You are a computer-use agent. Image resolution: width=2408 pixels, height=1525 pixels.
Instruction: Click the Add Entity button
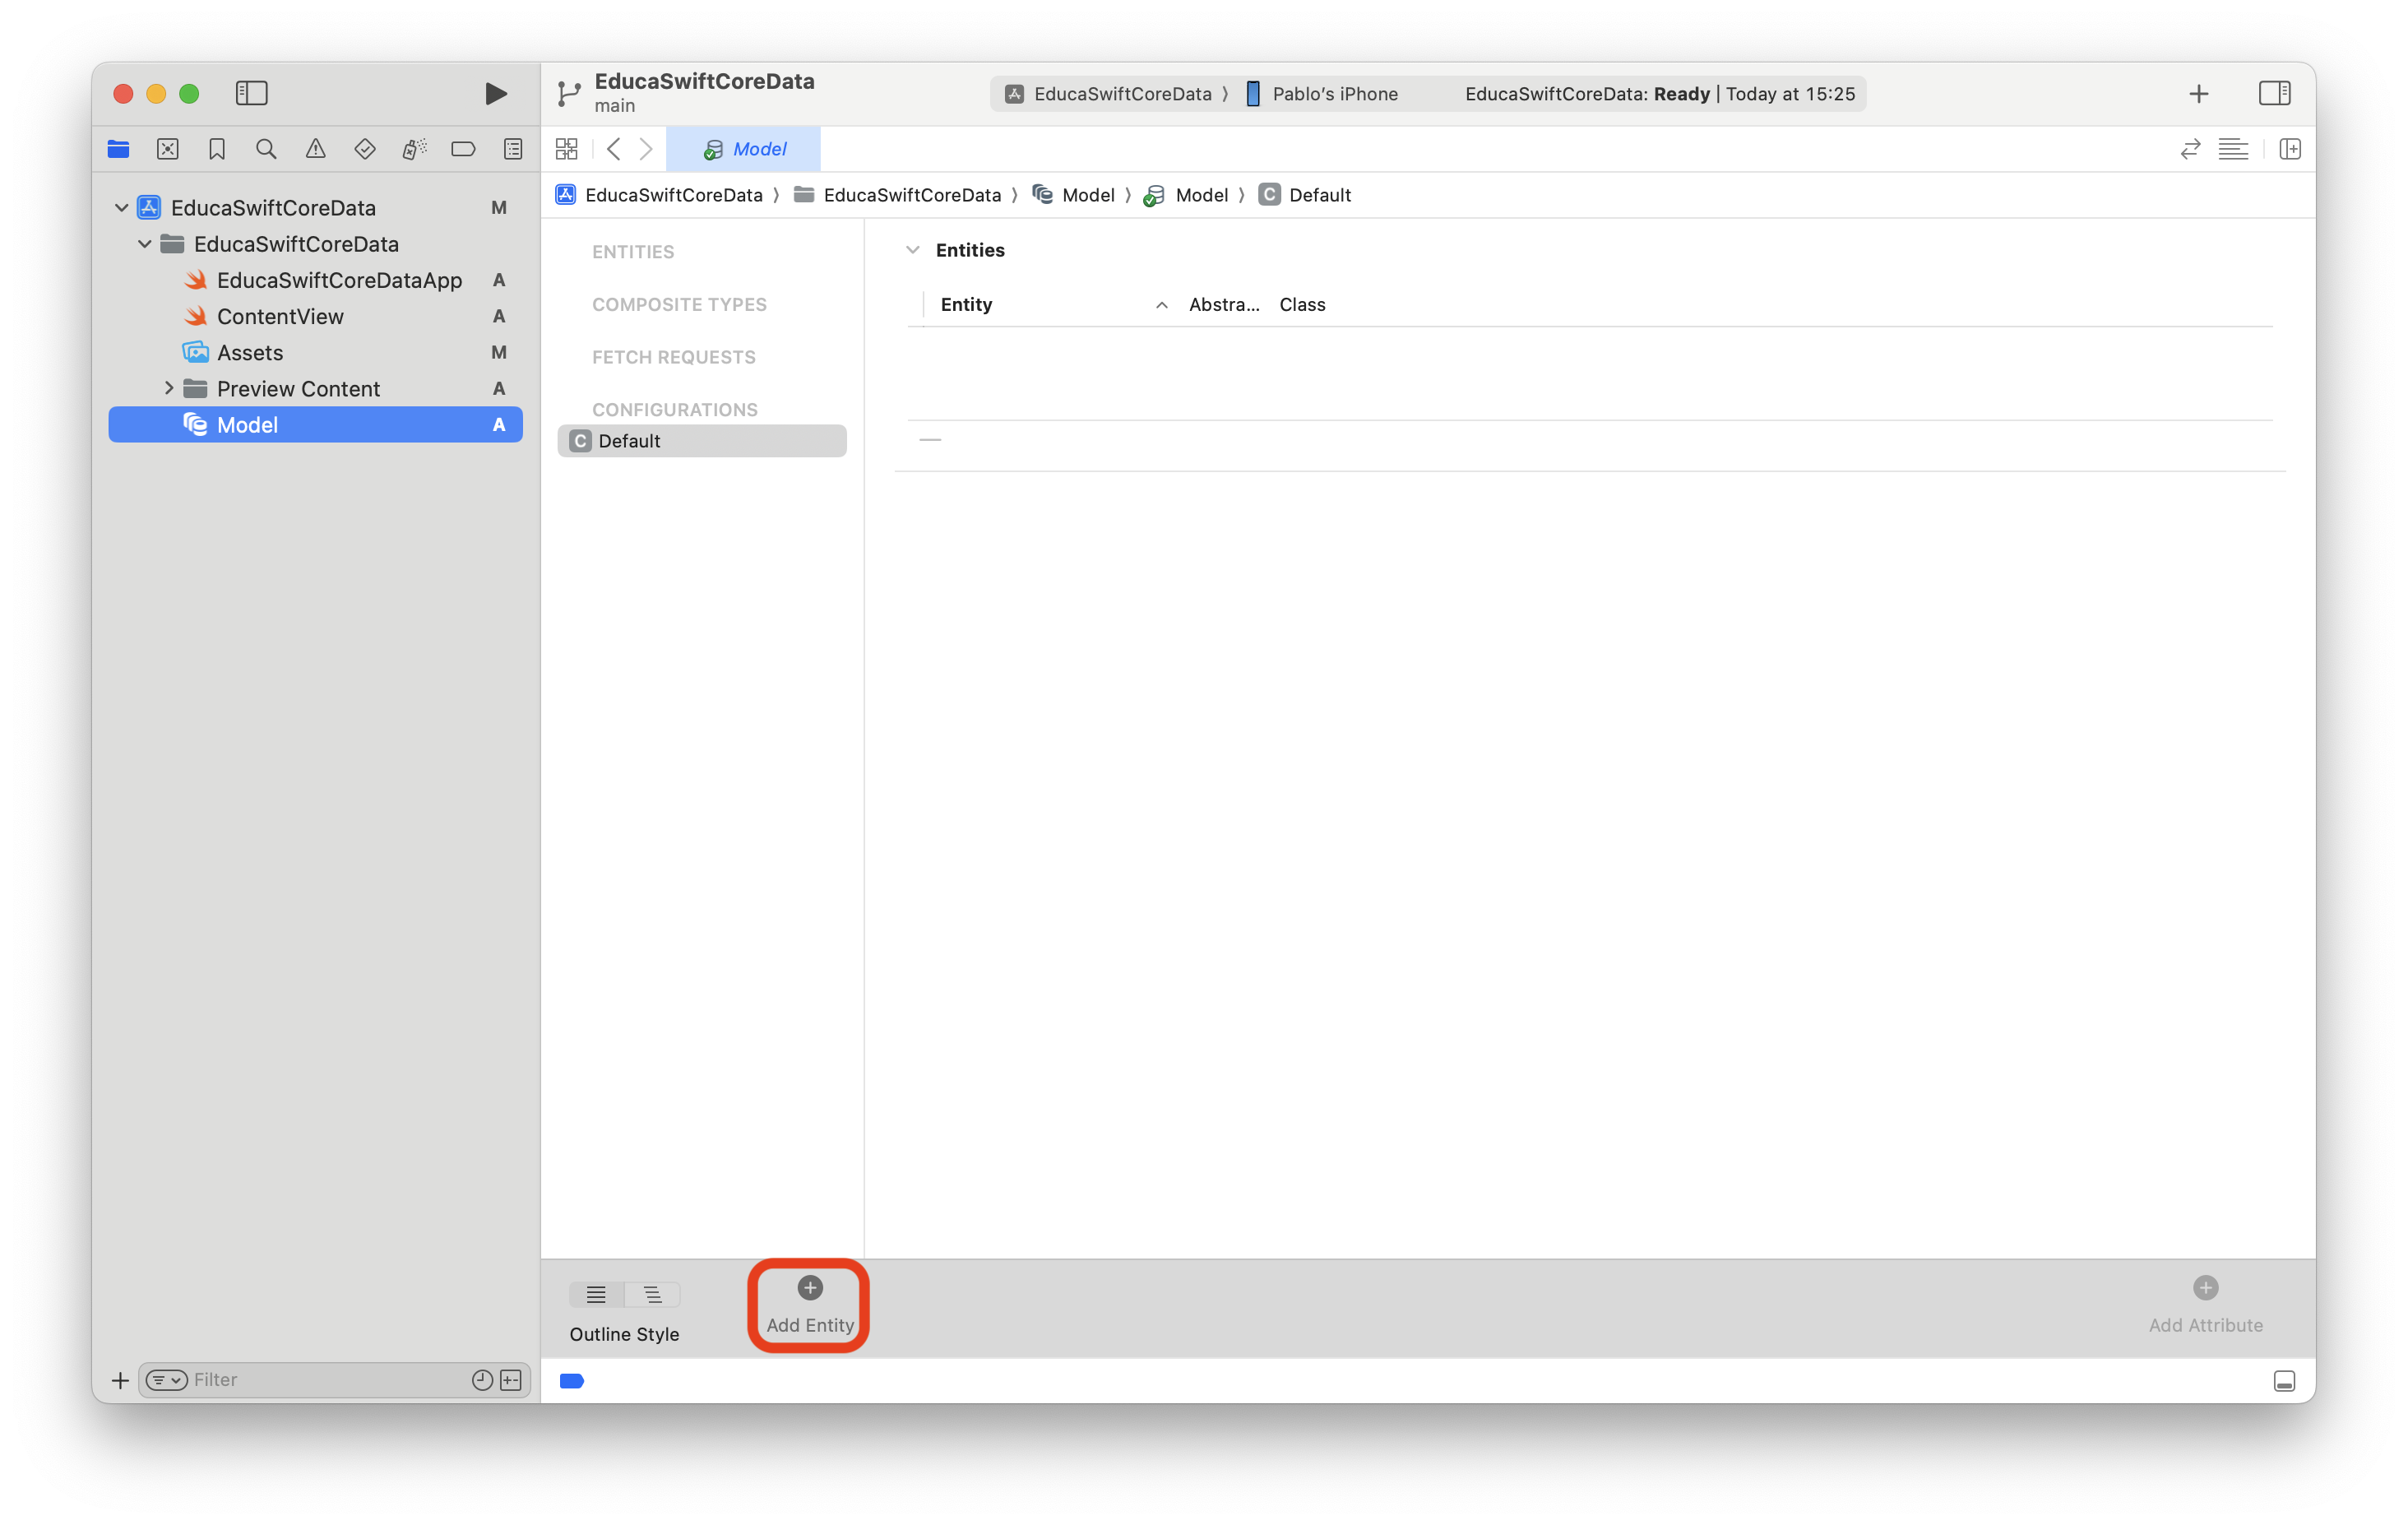pyautogui.click(x=810, y=1306)
